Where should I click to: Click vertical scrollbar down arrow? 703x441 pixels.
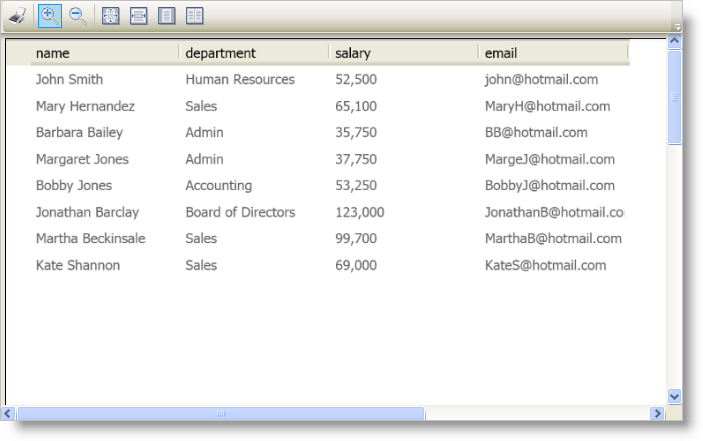[x=674, y=397]
